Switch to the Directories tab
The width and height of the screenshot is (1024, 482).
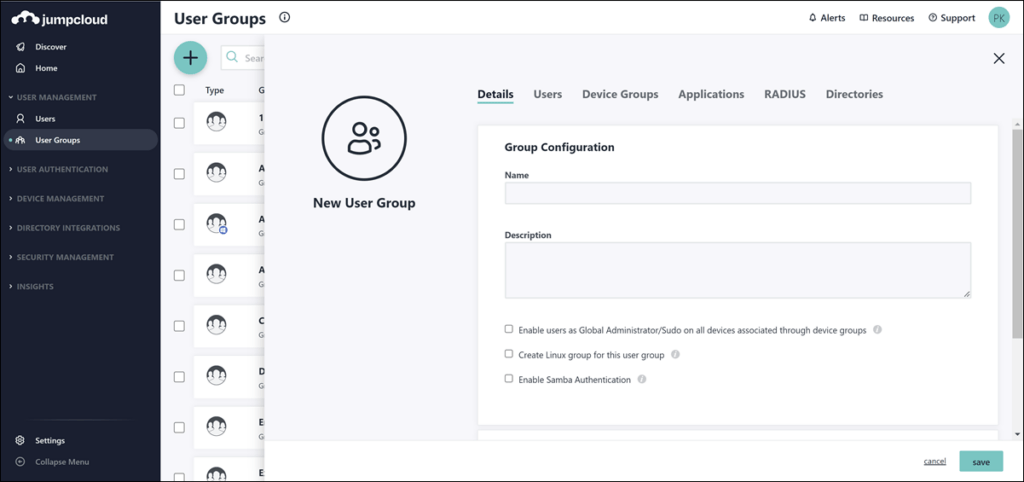[x=854, y=94]
